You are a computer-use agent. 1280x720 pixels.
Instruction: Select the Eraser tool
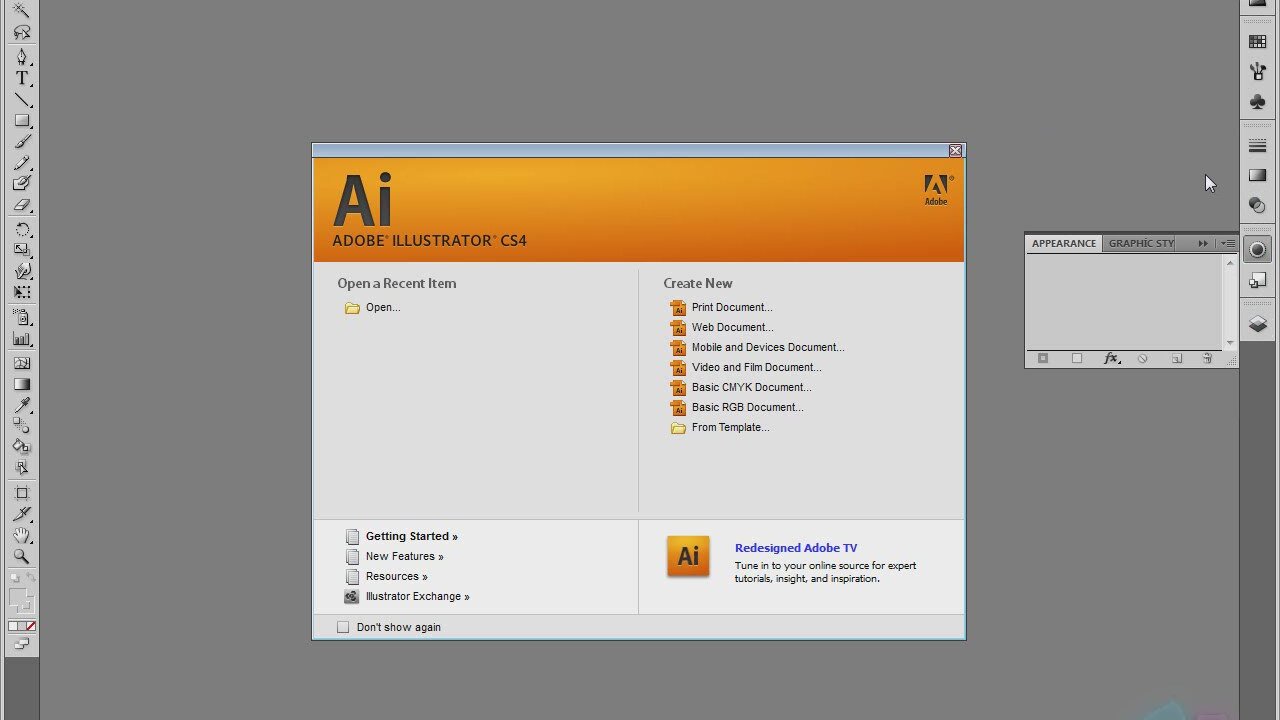pyautogui.click(x=21, y=205)
